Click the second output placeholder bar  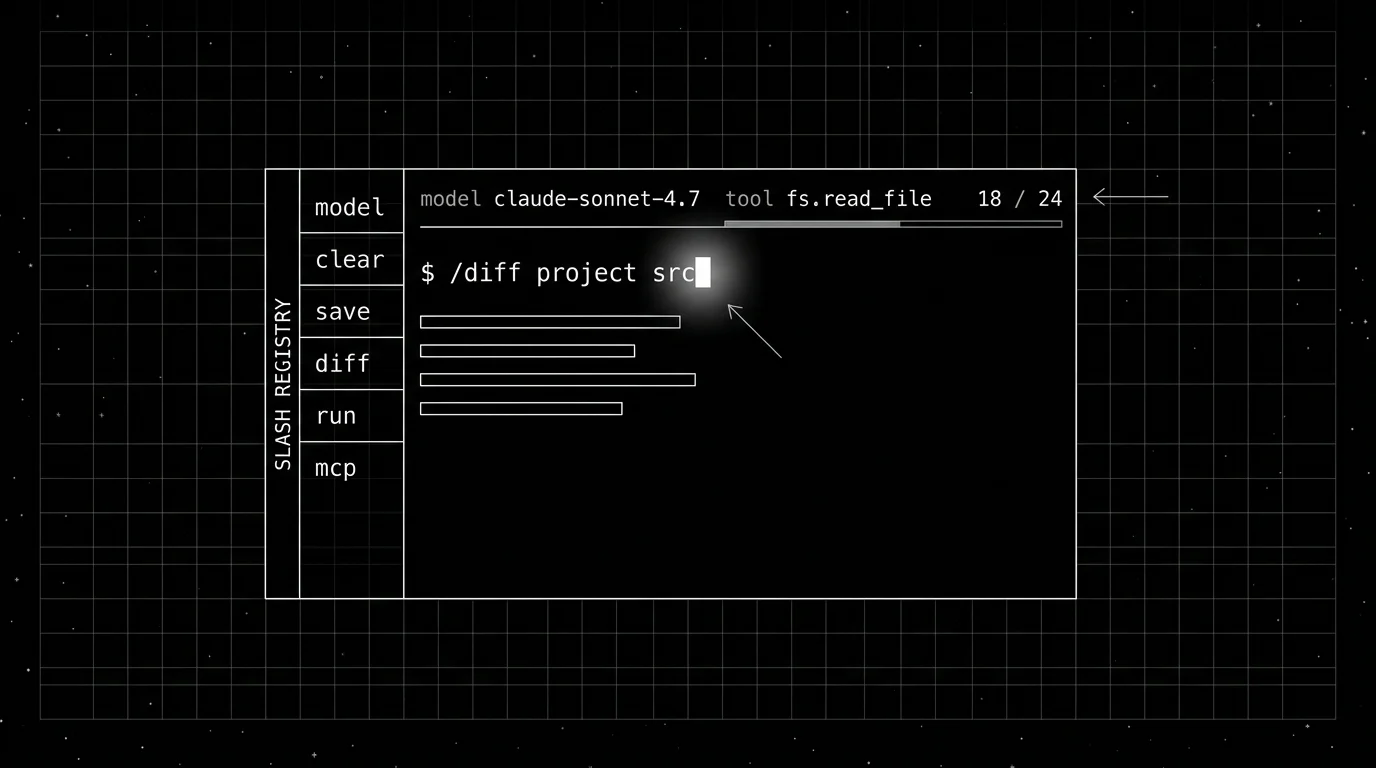point(527,351)
